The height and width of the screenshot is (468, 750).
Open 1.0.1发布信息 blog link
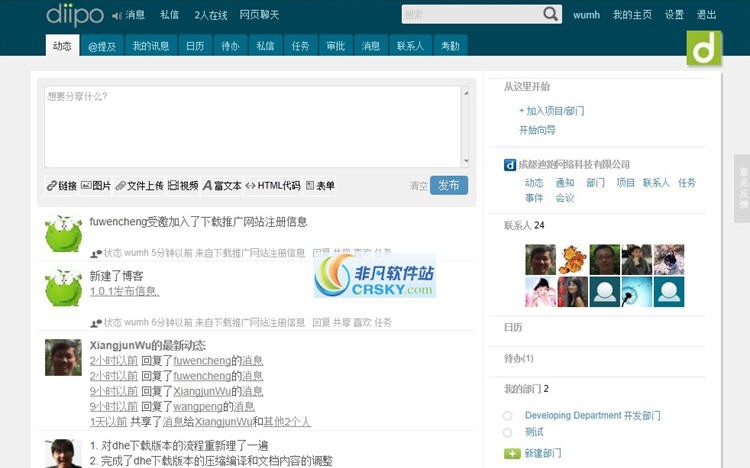124,291
